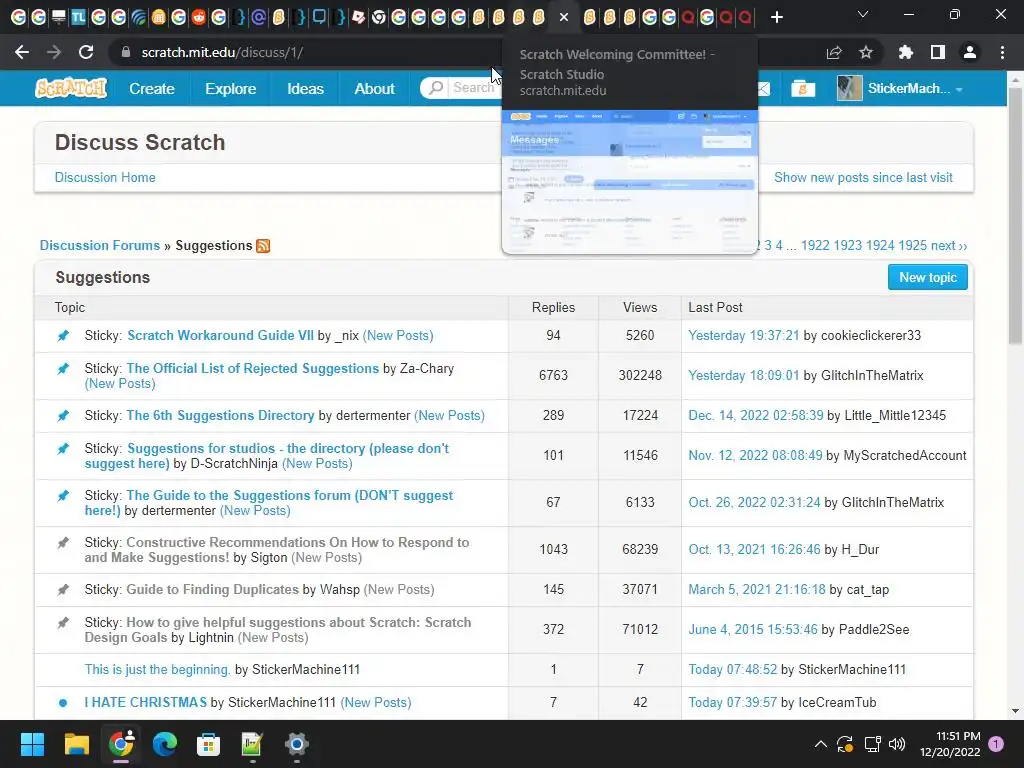Go back to previous page
1024x768 pixels.
[22, 52]
